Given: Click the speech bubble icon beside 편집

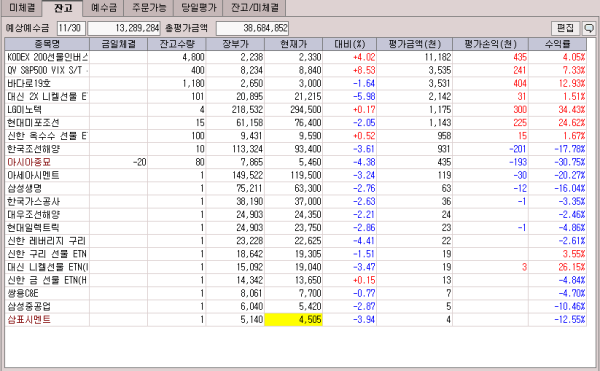Looking at the screenshot, I should (x=589, y=28).
